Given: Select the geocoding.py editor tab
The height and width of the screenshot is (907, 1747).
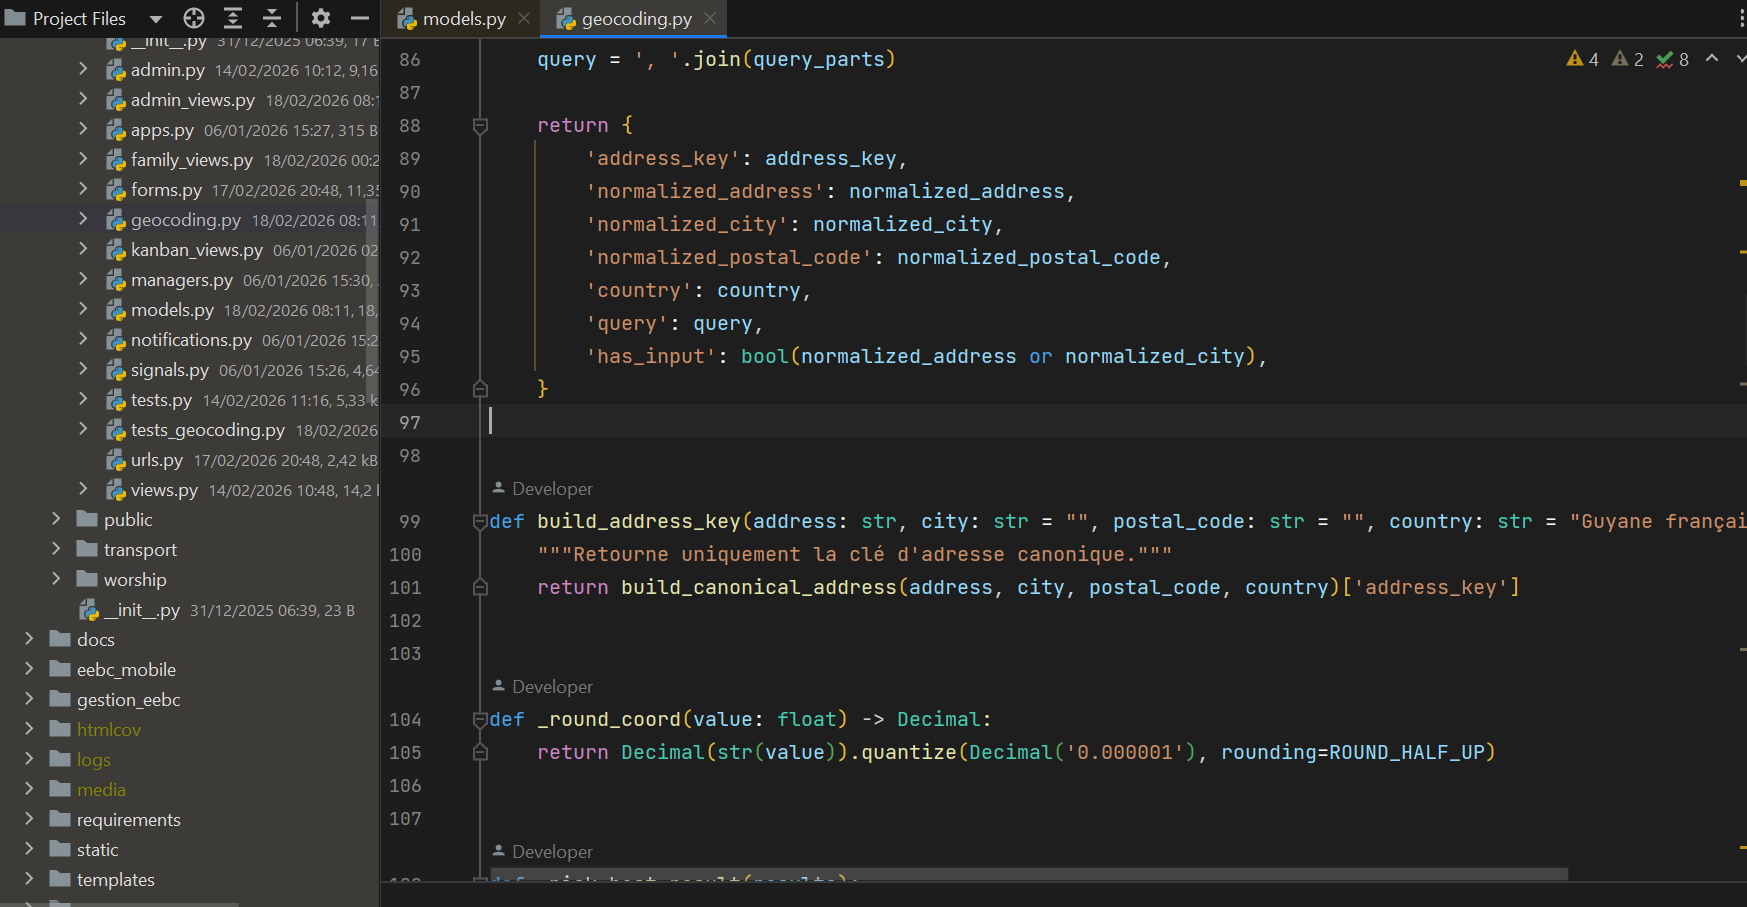Looking at the screenshot, I should tap(635, 19).
